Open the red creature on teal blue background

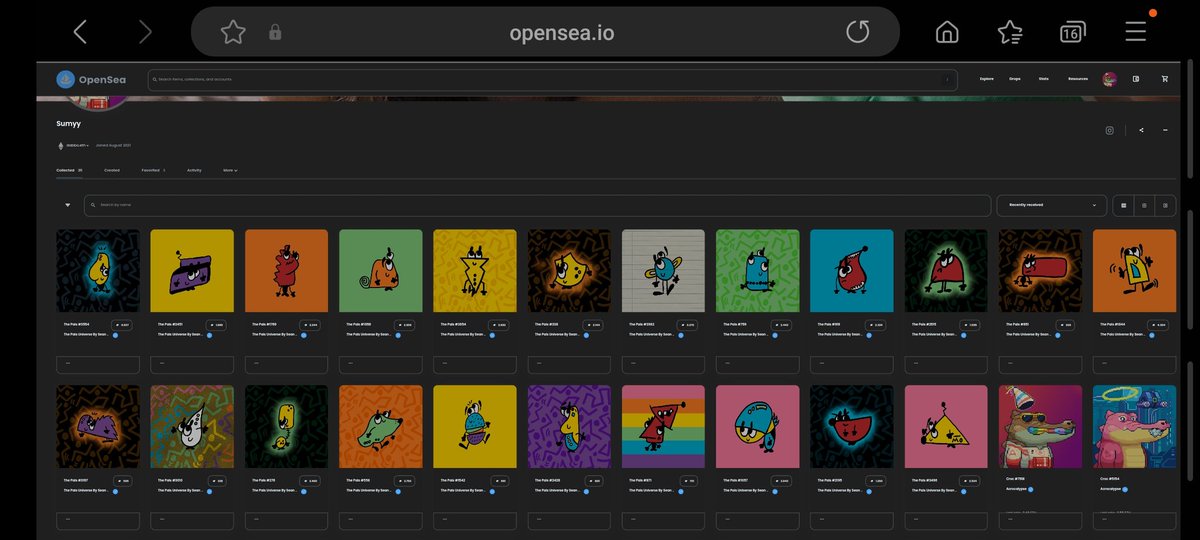pyautogui.click(x=852, y=271)
